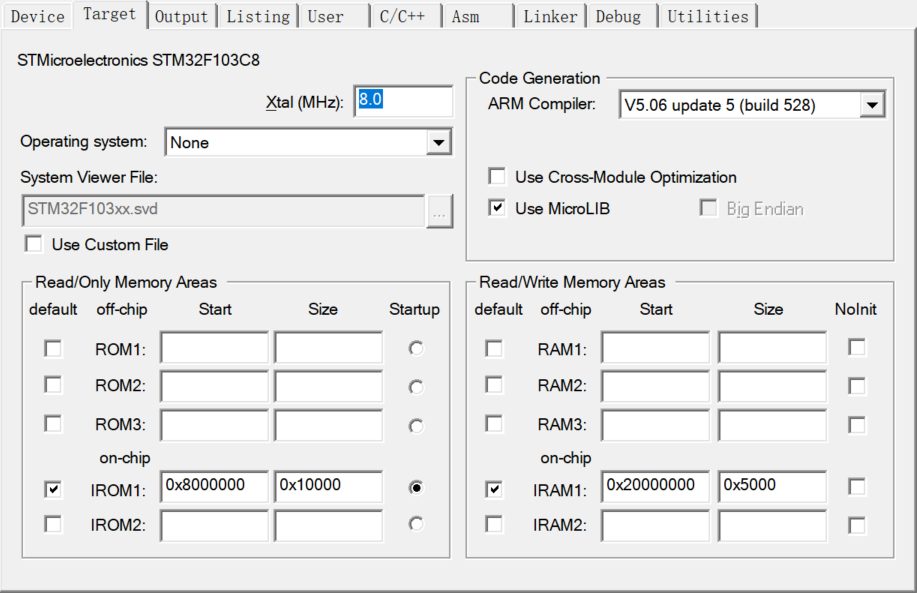Open the C/C++ tab
917x593 pixels.
[x=406, y=16]
